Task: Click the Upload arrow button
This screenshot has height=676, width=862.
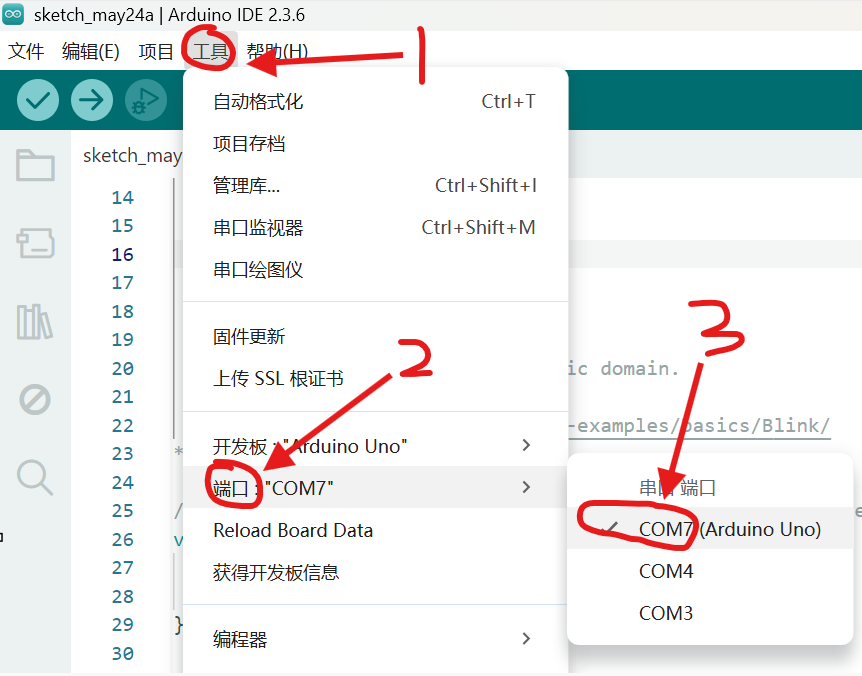Action: 92,100
